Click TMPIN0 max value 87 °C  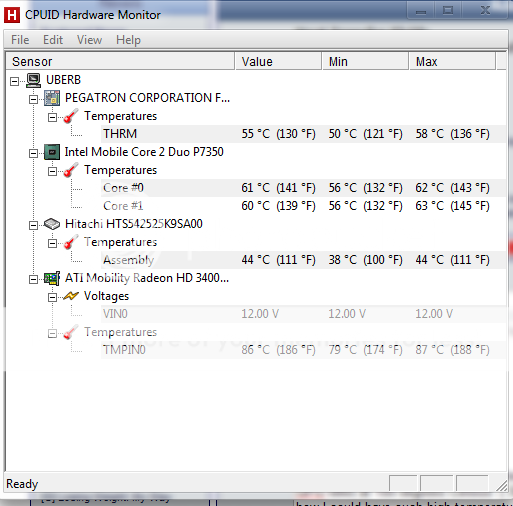tap(452, 350)
